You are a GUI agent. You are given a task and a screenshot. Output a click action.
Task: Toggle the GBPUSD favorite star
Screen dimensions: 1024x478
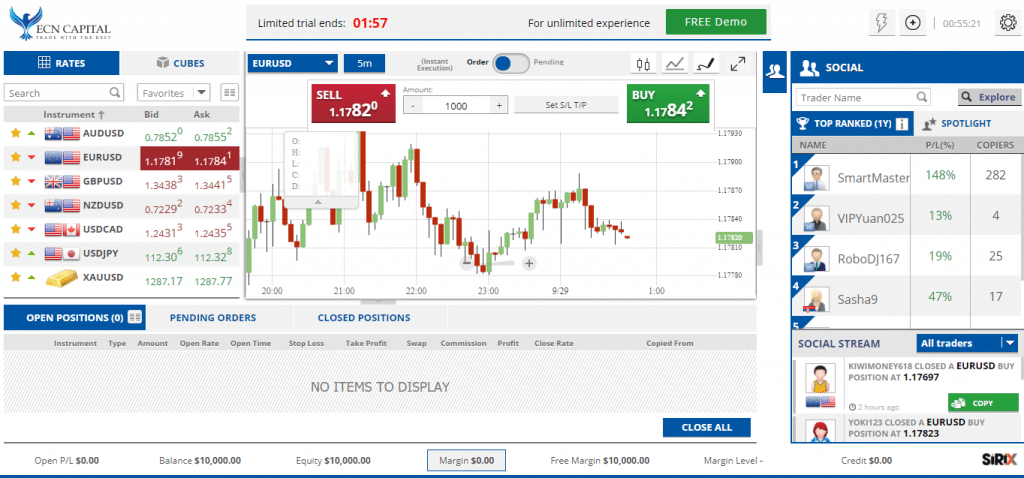(16, 182)
